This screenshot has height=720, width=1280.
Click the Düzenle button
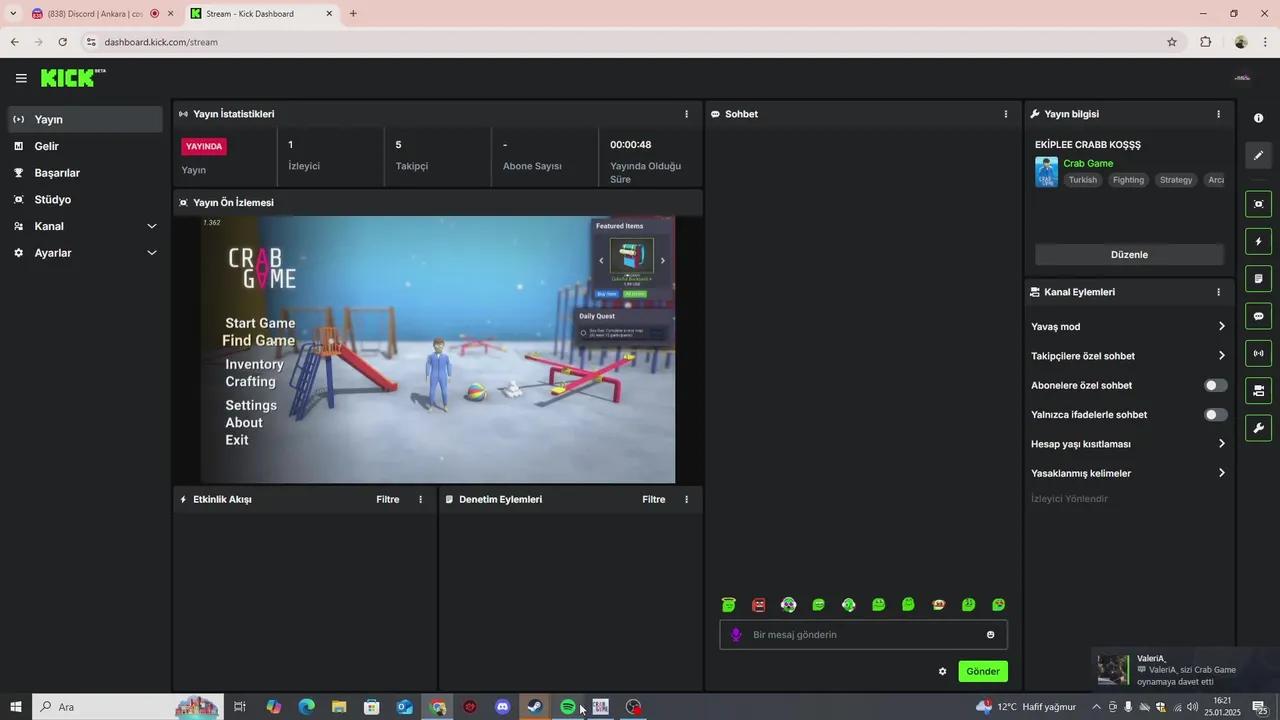[1128, 255]
